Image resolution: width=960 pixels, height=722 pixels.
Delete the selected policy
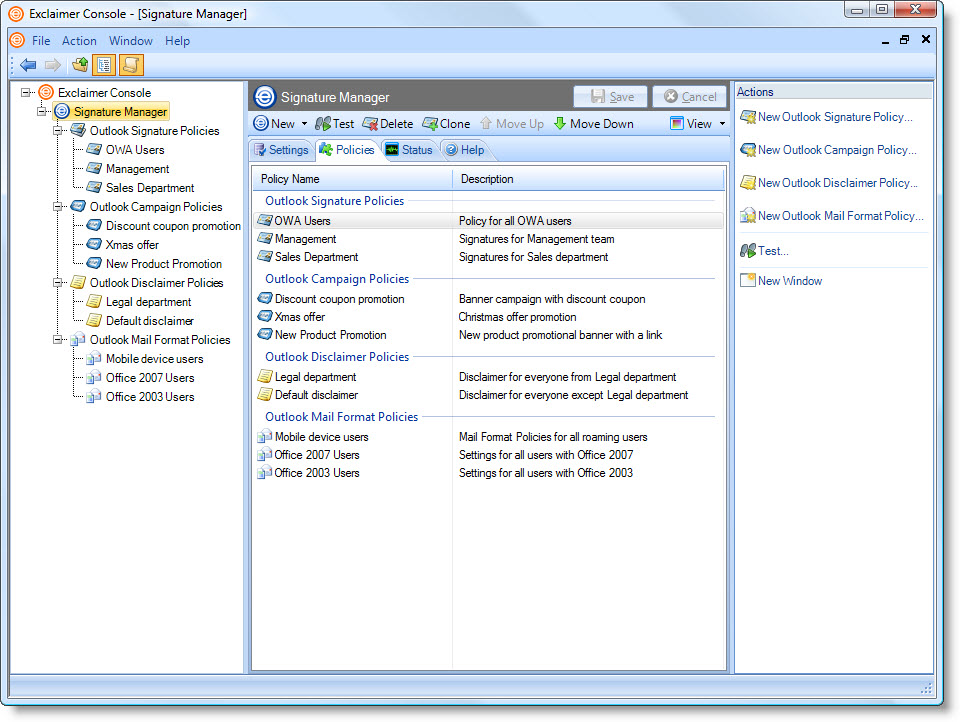(388, 124)
